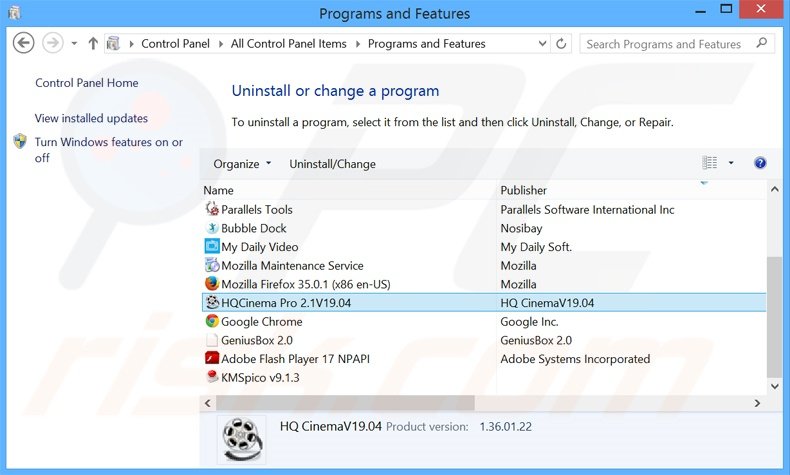The width and height of the screenshot is (790, 475).
Task: Select Google Chrome icon
Action: (212, 321)
